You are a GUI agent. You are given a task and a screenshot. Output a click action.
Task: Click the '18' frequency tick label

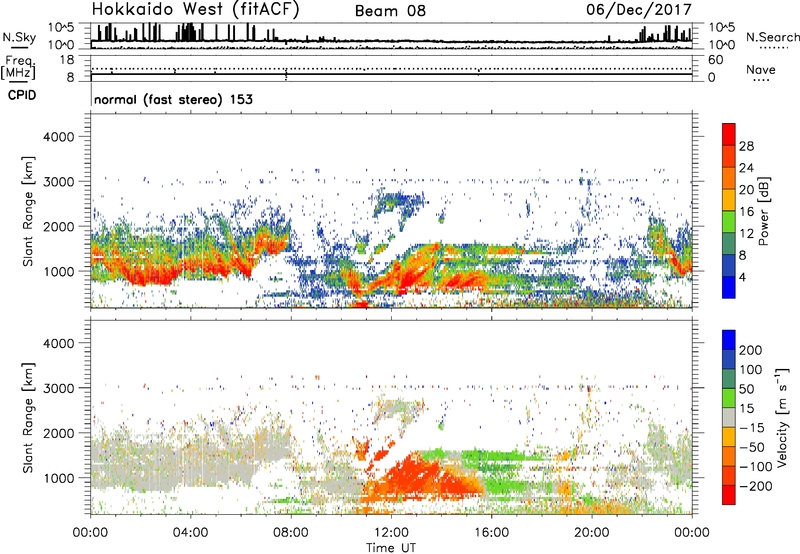coord(67,60)
